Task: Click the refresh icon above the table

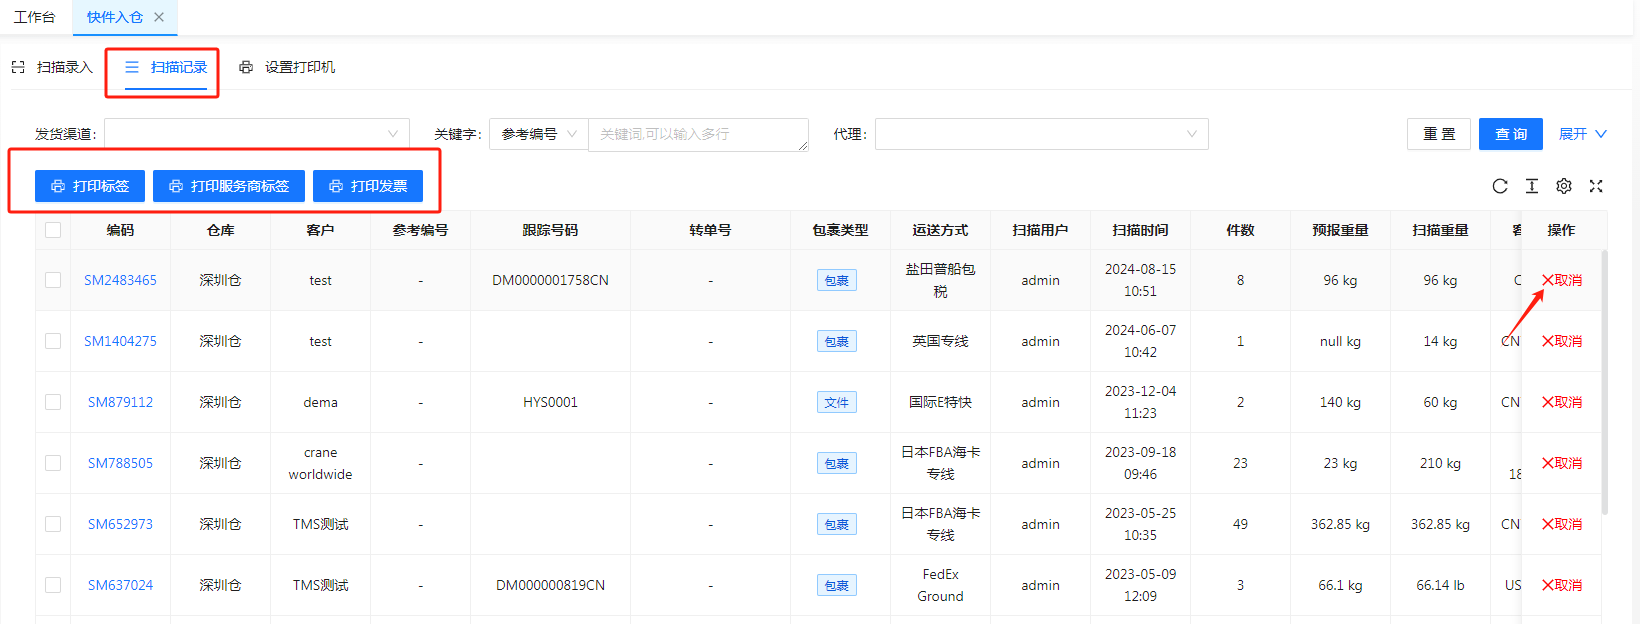Action: [1499, 186]
